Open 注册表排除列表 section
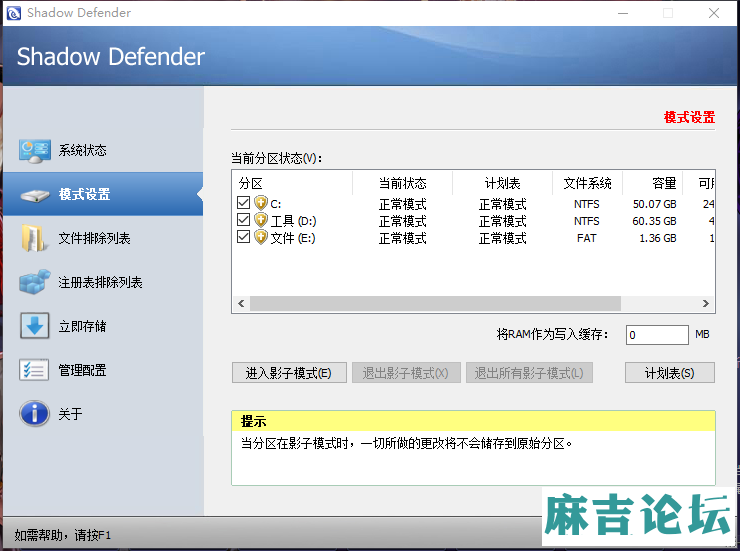 tap(103, 282)
